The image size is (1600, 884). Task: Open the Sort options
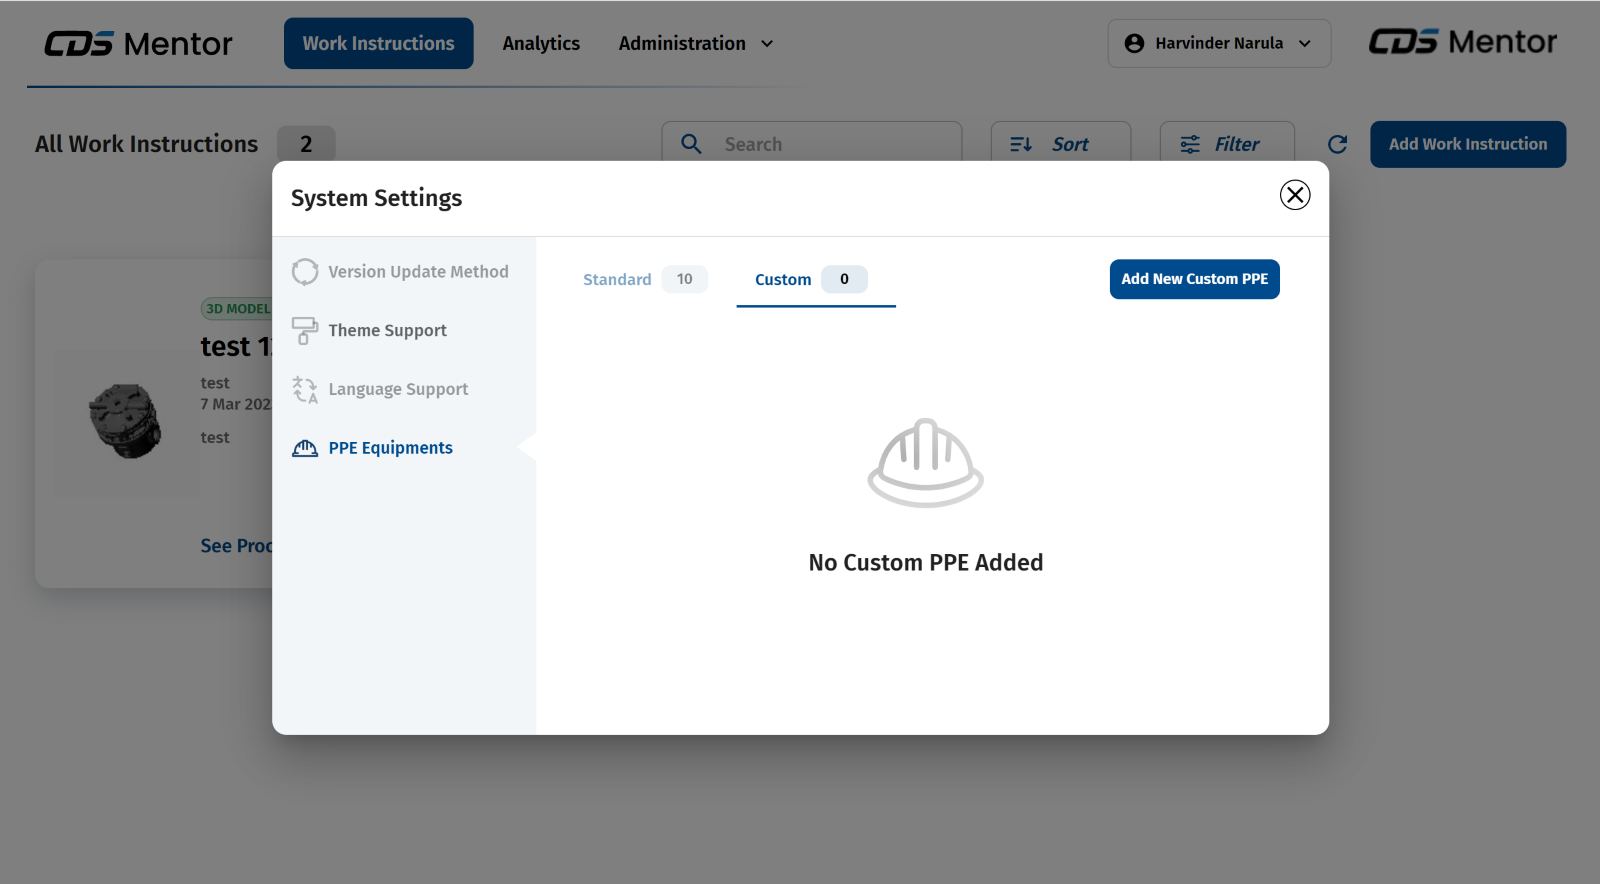(x=1060, y=144)
